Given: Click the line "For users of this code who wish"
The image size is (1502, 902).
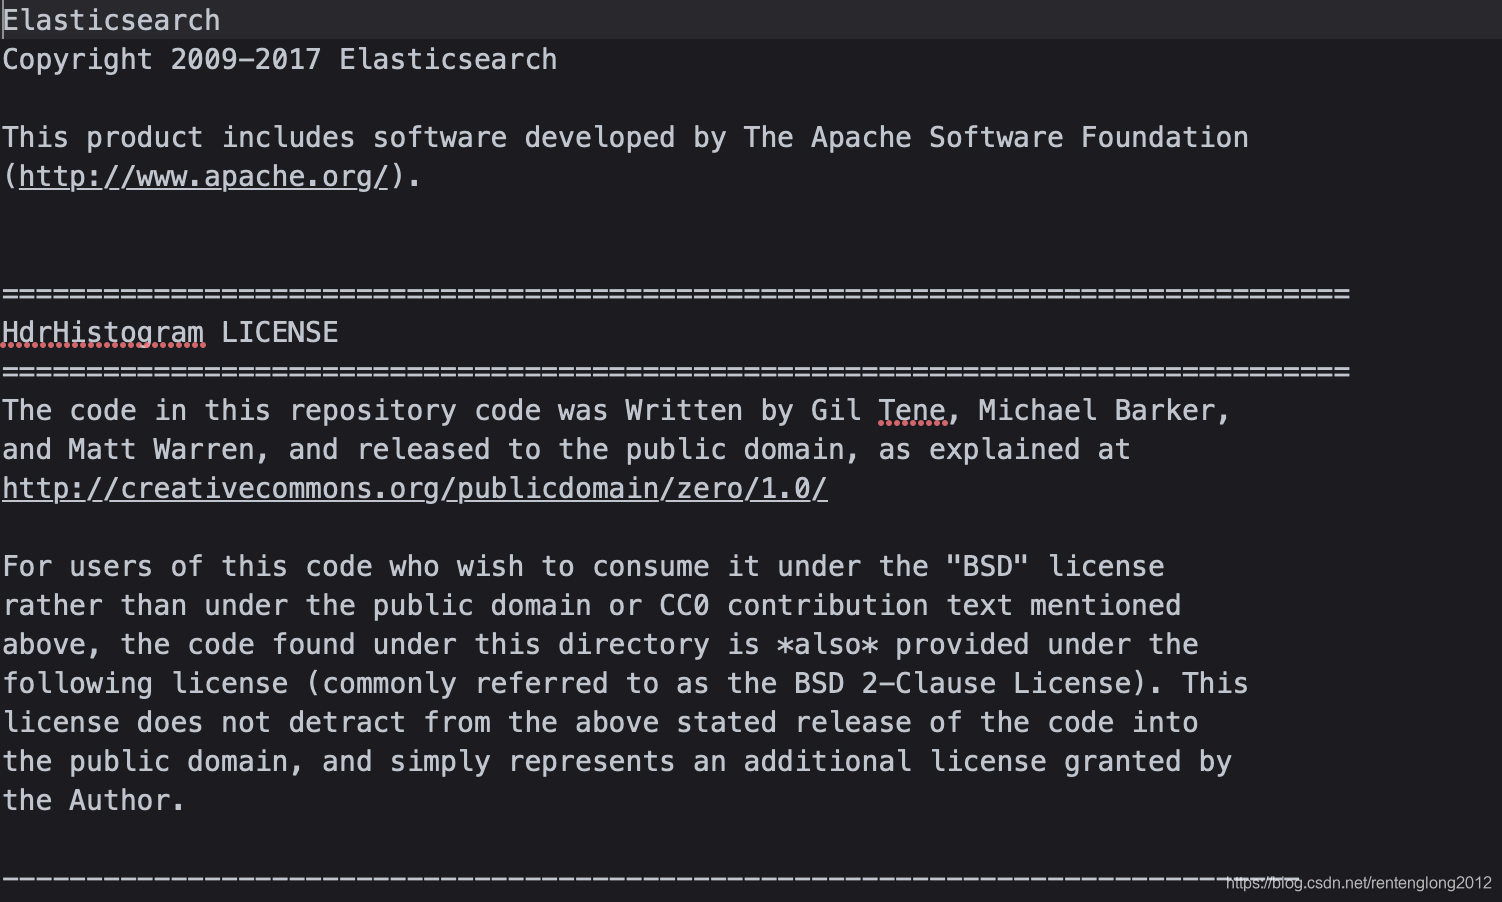Looking at the screenshot, I should (583, 566).
